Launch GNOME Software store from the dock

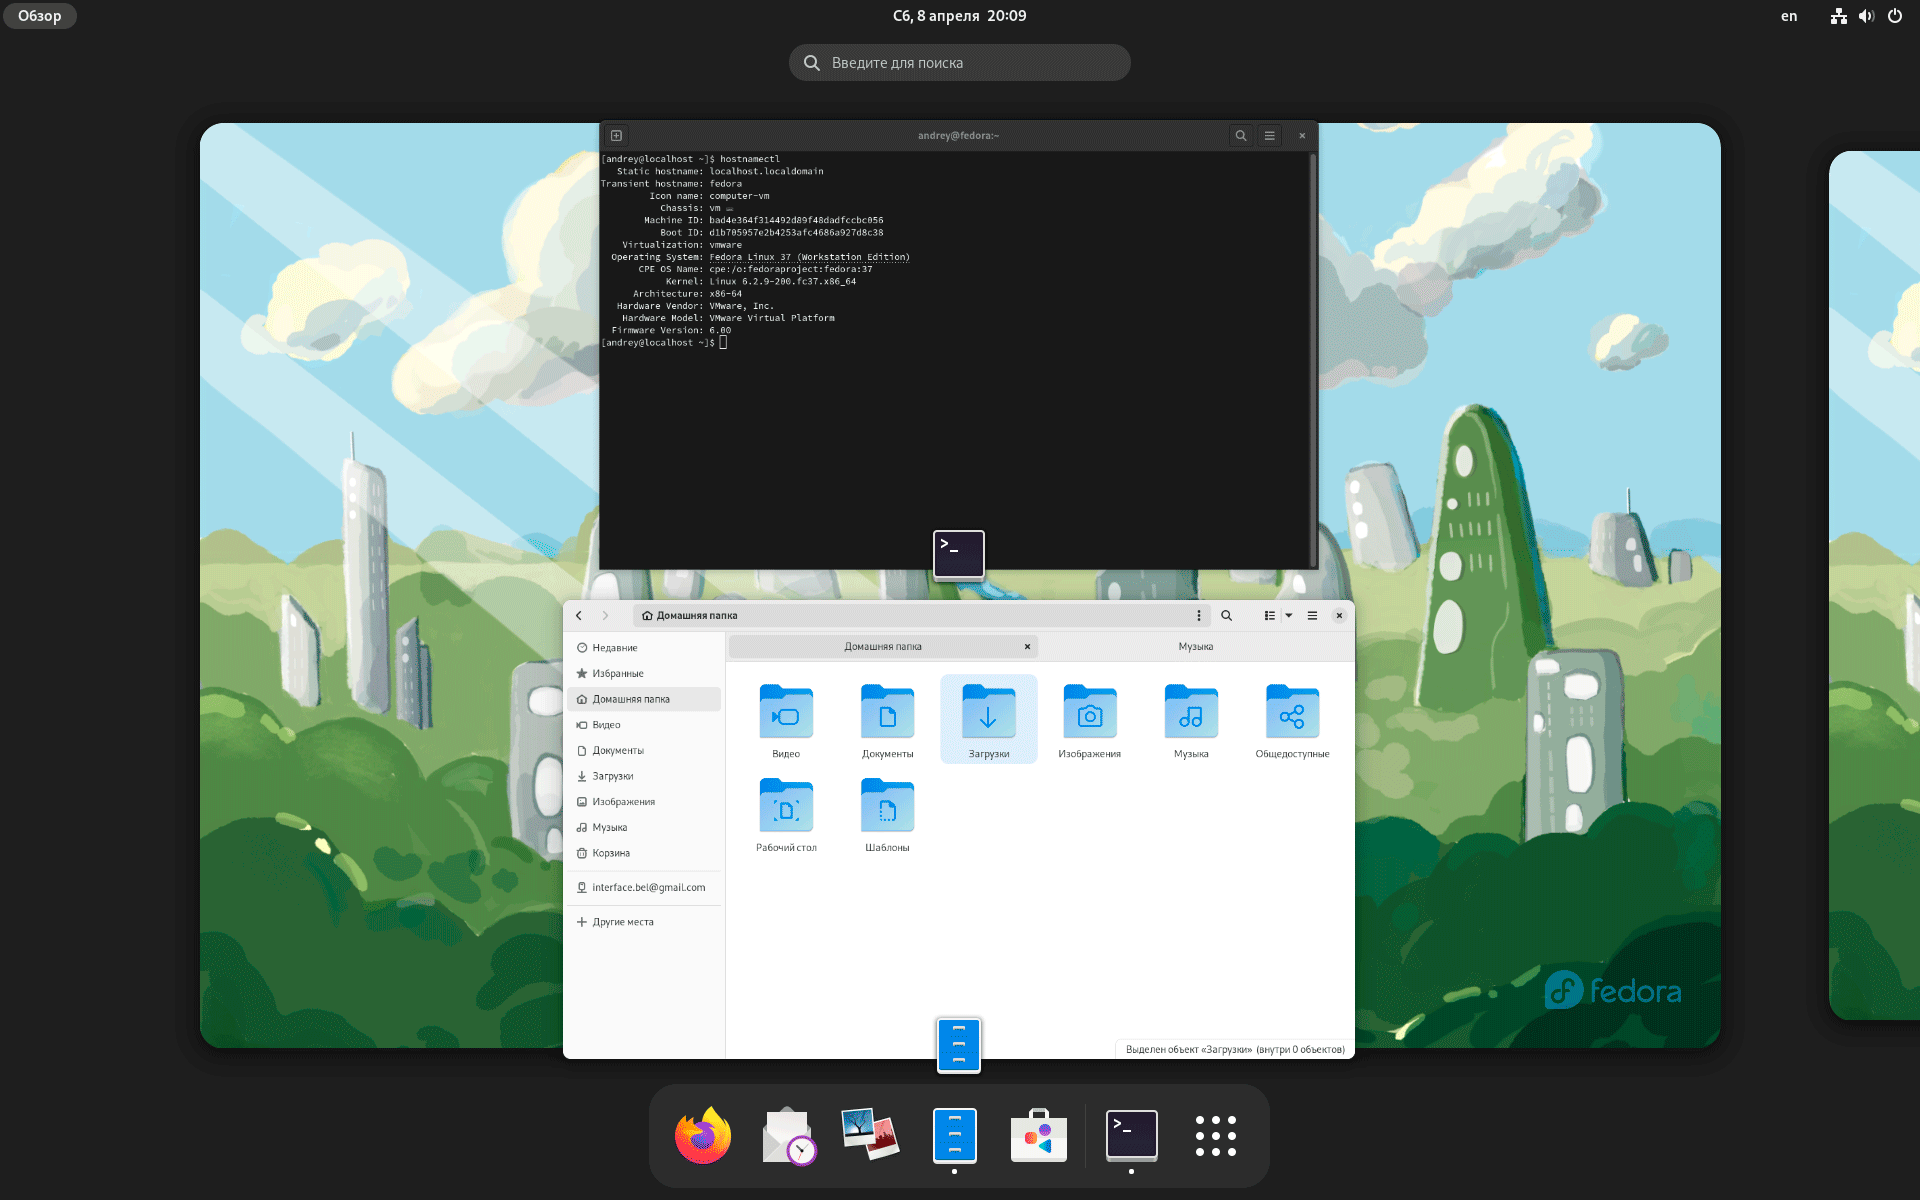[x=1038, y=1136]
